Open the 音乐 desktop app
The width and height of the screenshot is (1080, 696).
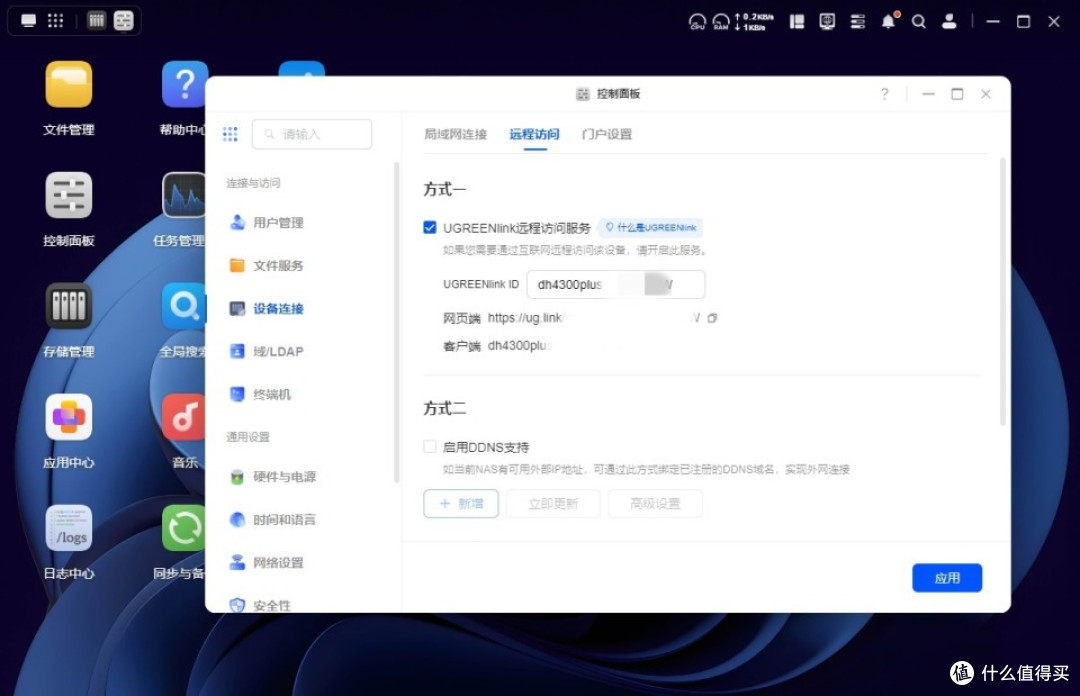[184, 417]
